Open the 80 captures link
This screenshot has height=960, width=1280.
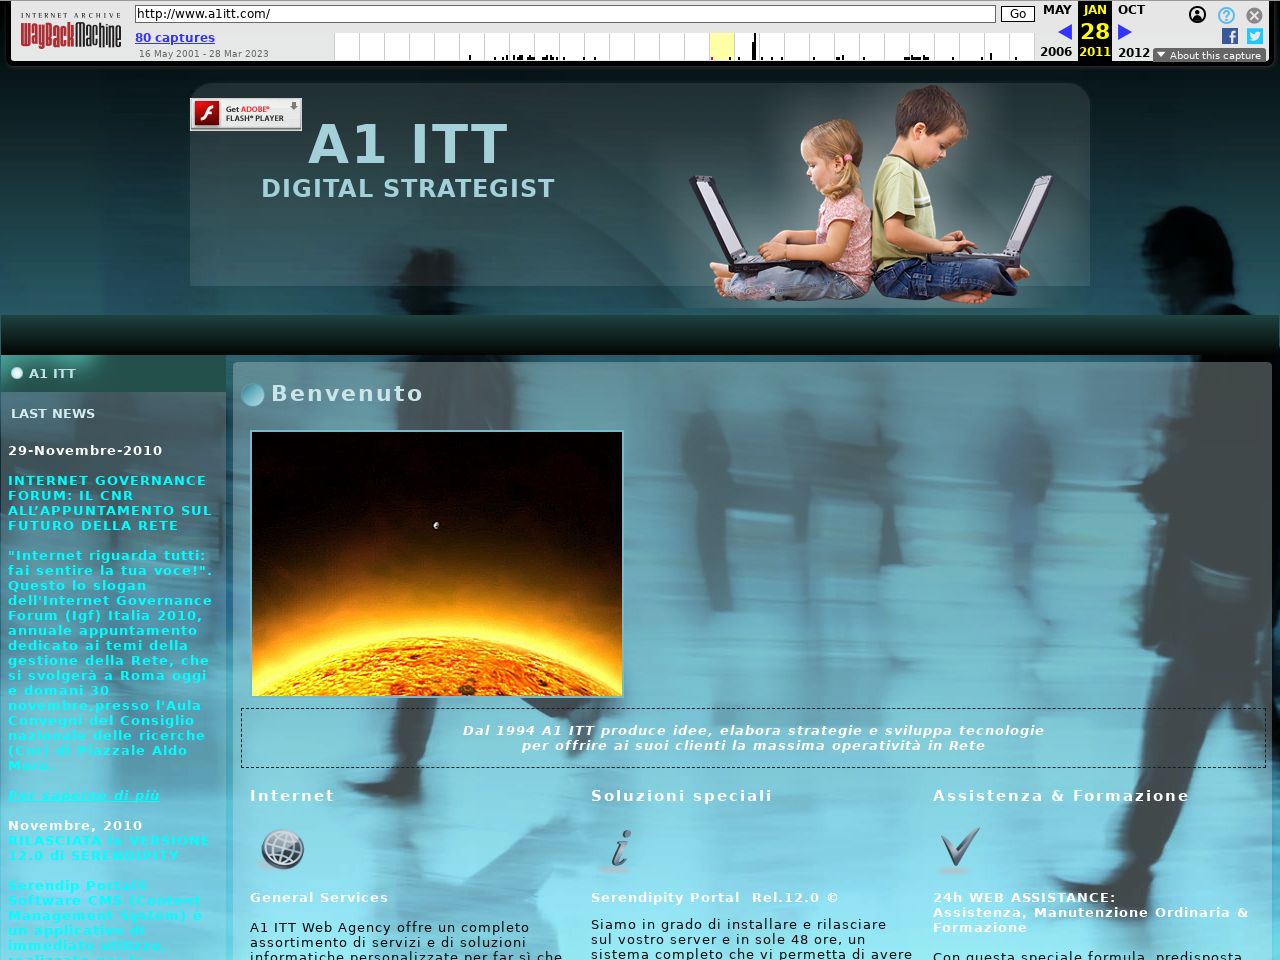point(175,38)
